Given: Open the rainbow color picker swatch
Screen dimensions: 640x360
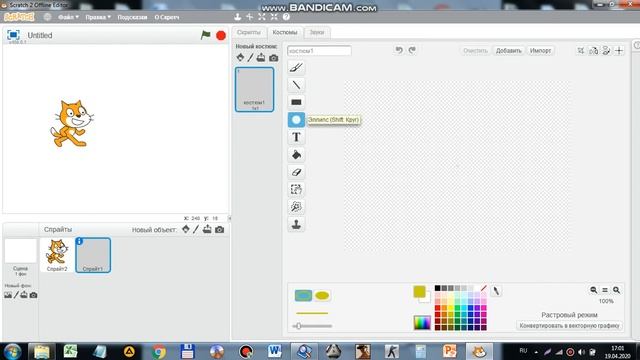Looking at the screenshot, I should [x=422, y=322].
